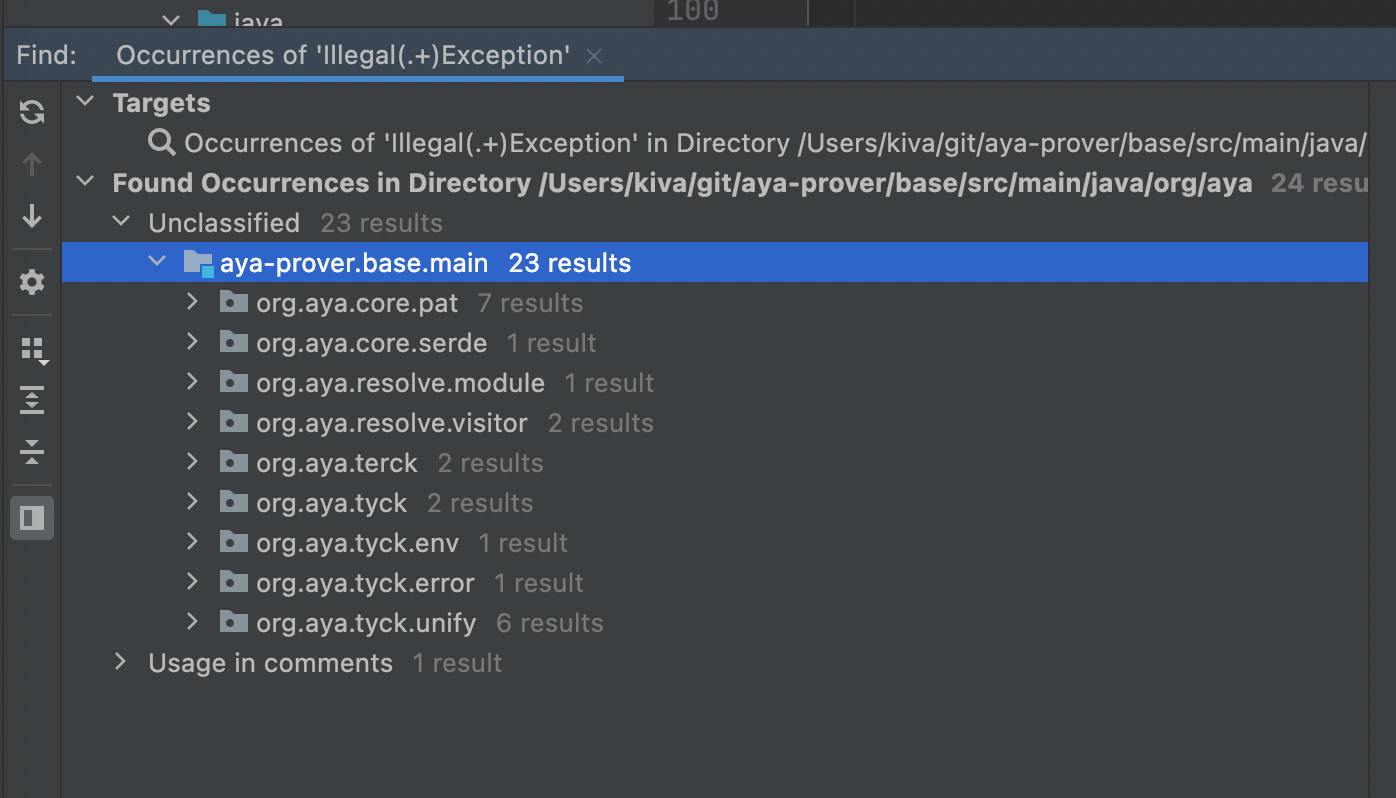Close the search results tab
This screenshot has height=798, width=1396.
[594, 56]
